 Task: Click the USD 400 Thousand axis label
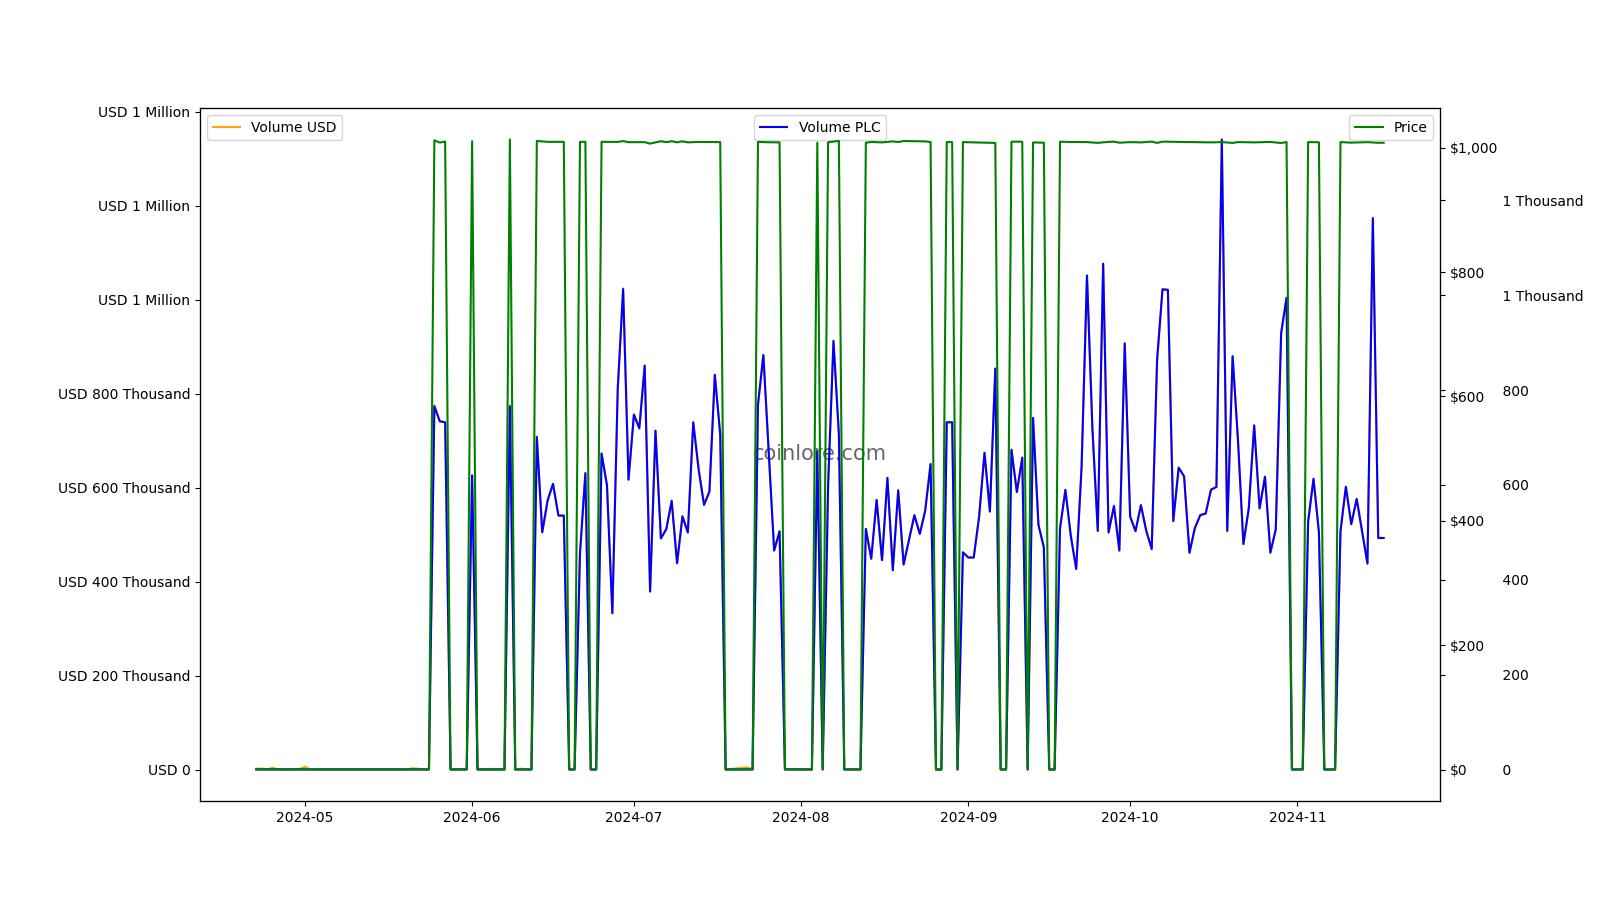(124, 582)
